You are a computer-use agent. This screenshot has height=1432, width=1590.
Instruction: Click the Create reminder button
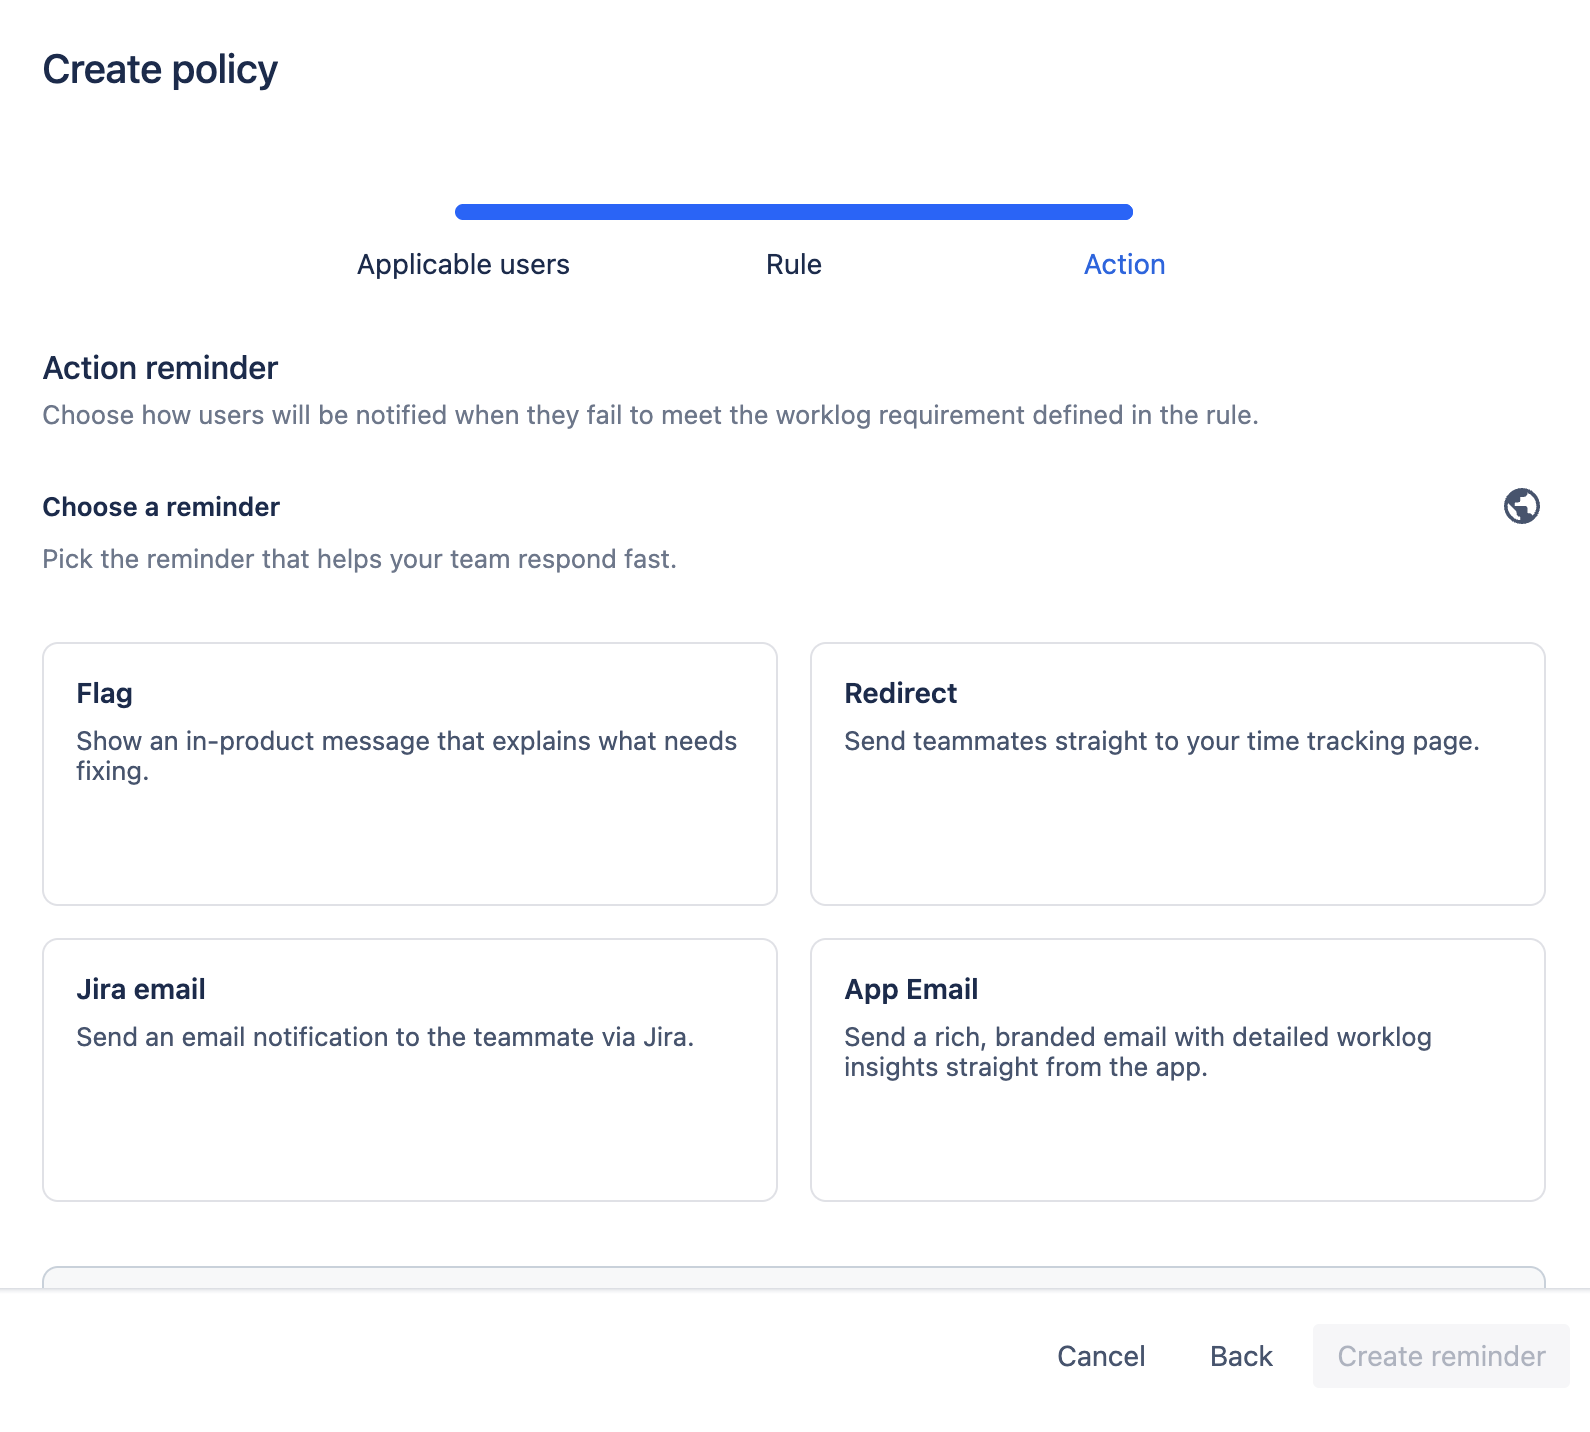point(1440,1356)
